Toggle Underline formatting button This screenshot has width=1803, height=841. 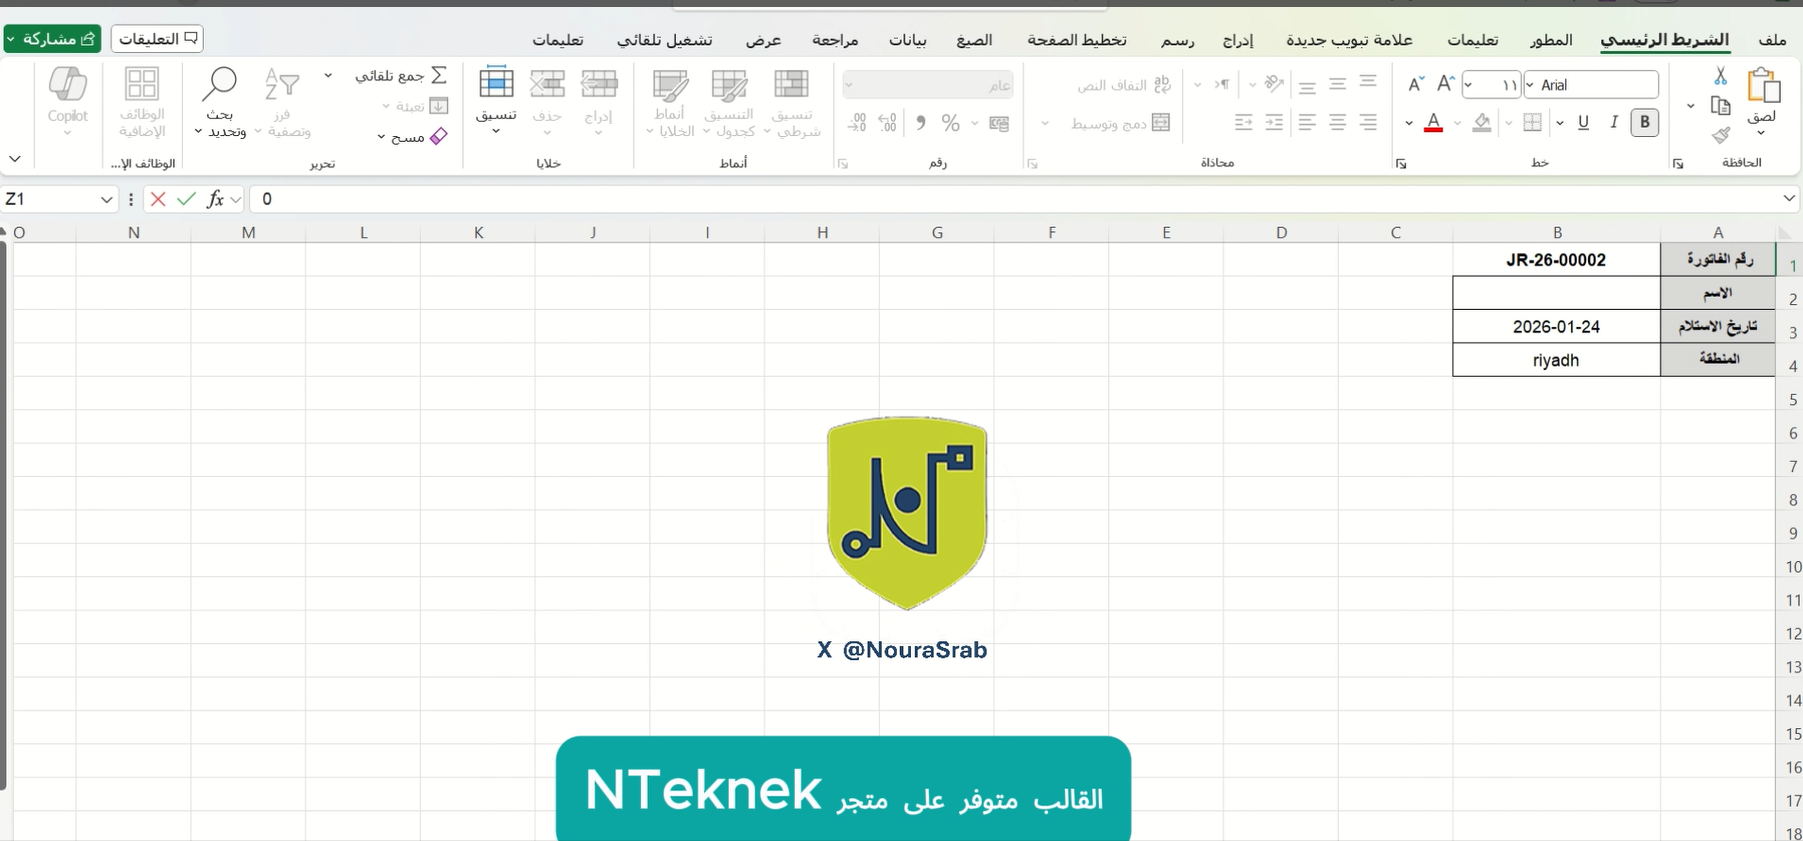click(x=1583, y=122)
